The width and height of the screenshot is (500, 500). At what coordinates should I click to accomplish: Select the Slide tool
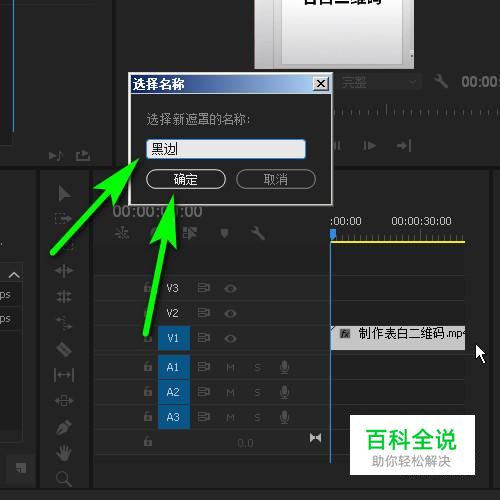[64, 400]
